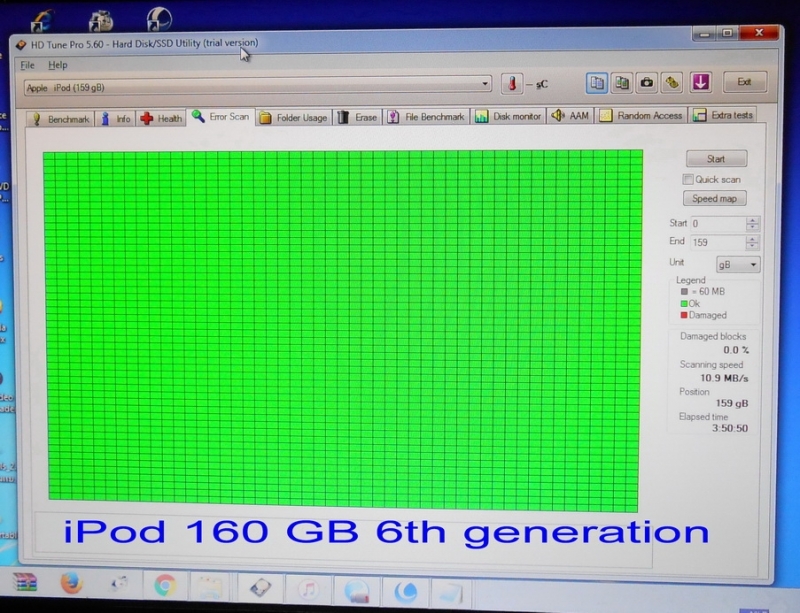Click the blue crescent taskbar icon

tap(406, 592)
